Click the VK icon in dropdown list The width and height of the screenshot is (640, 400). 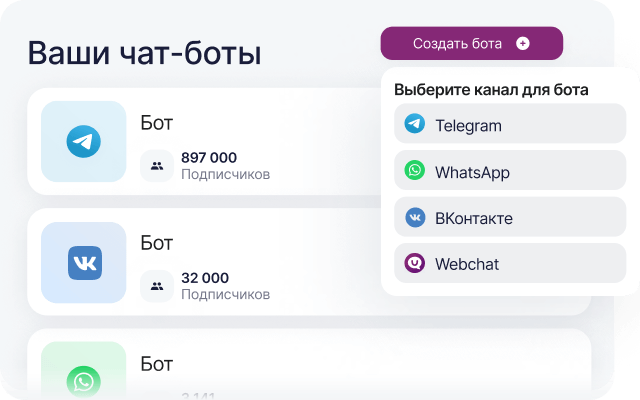click(415, 217)
